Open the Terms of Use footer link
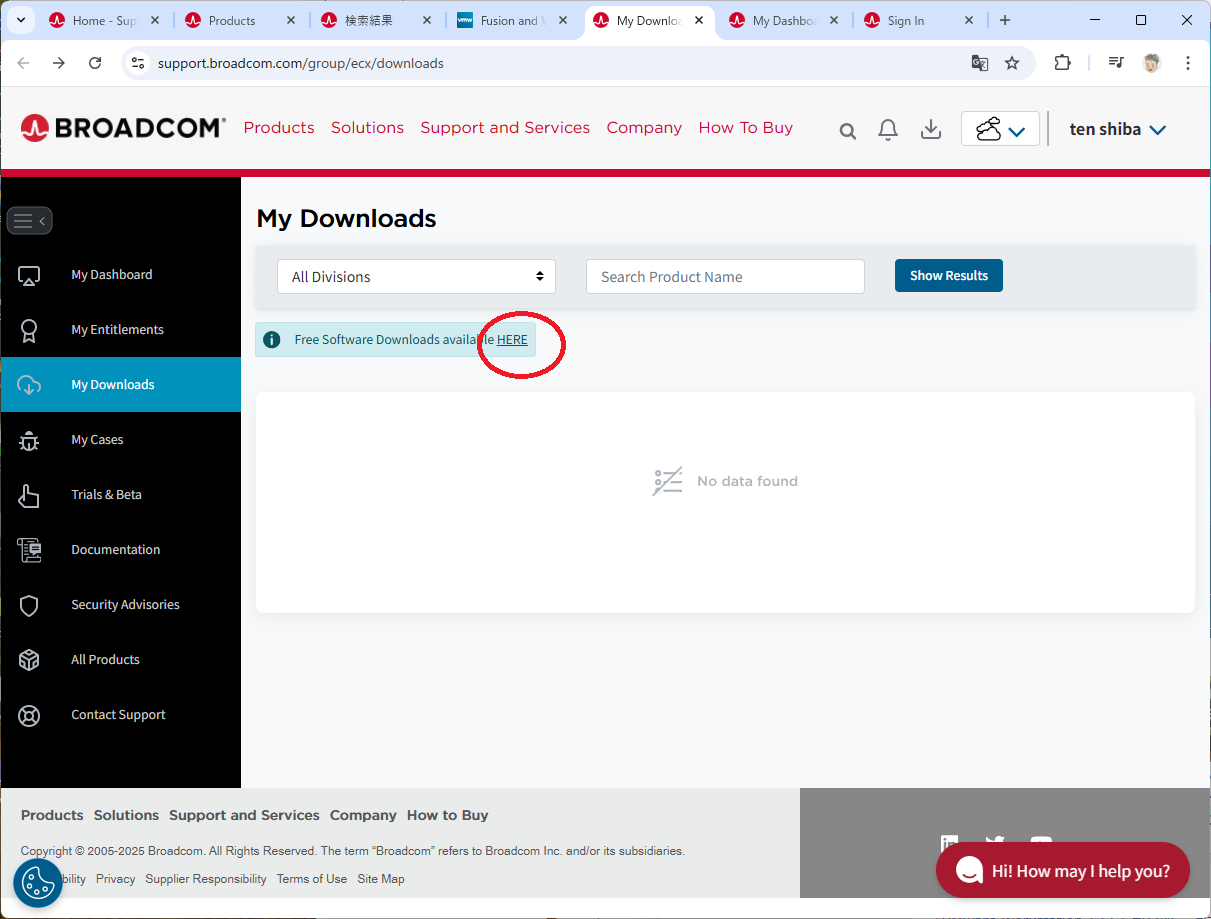This screenshot has height=919, width=1211. coord(312,879)
